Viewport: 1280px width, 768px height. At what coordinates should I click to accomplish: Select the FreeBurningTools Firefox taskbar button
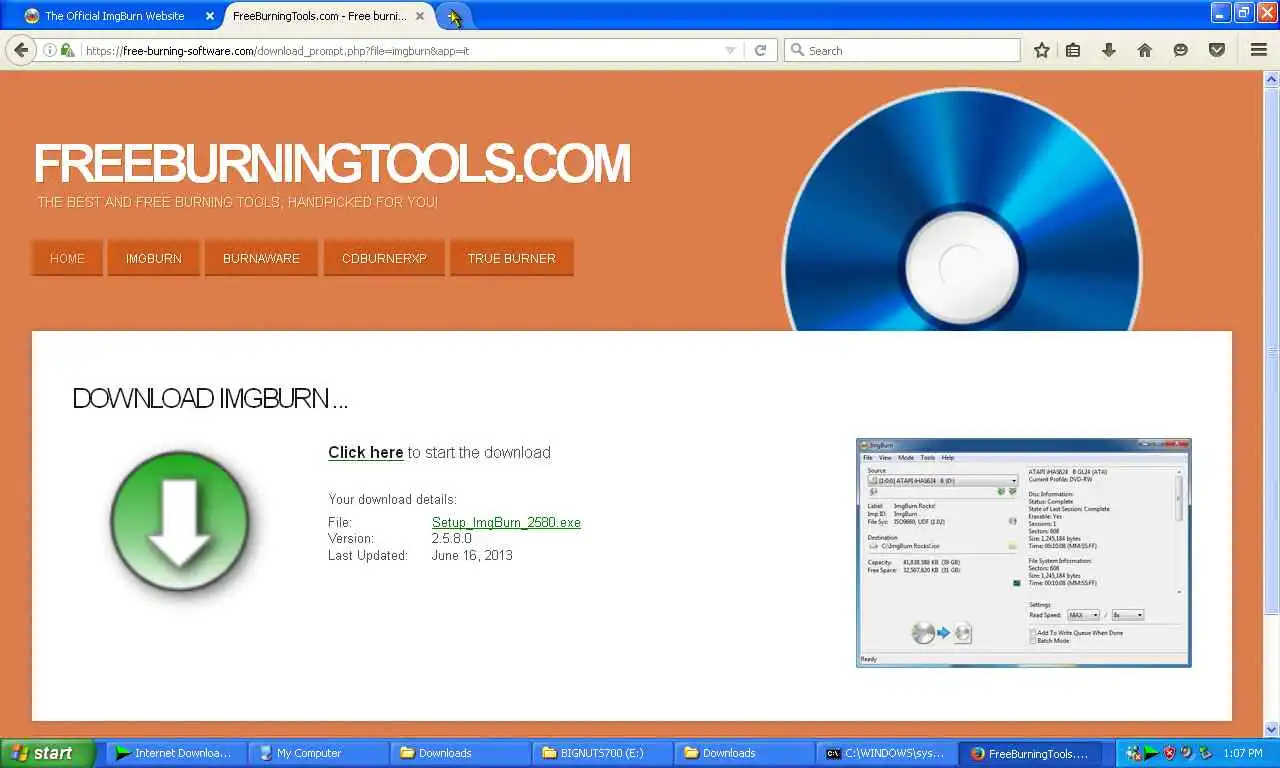point(1030,753)
